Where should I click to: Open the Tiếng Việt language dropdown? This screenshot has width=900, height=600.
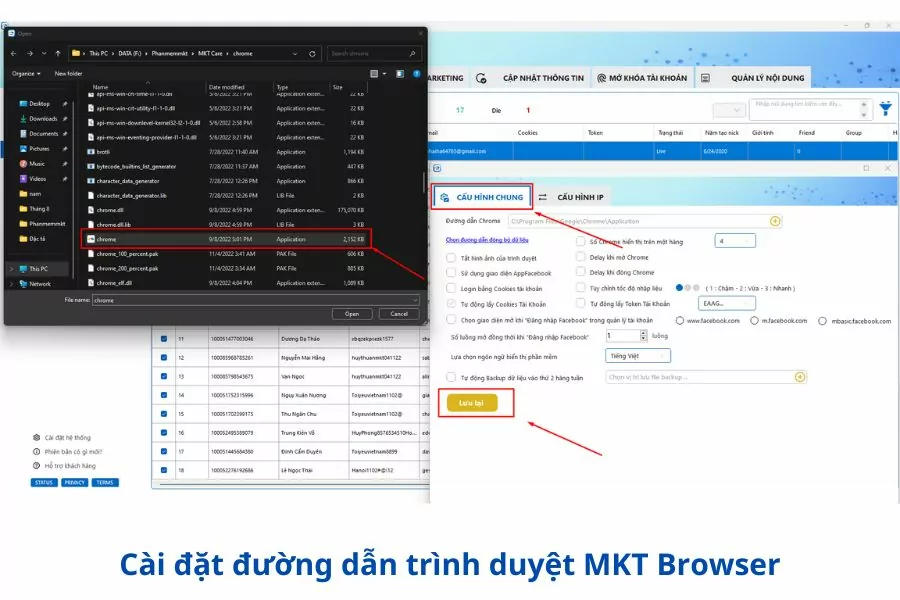(x=637, y=356)
